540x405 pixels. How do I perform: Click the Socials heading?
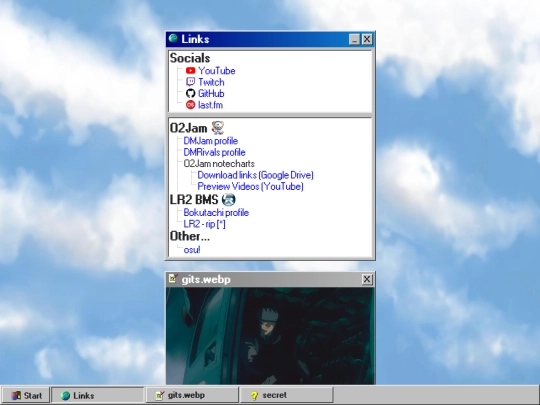tap(190, 58)
